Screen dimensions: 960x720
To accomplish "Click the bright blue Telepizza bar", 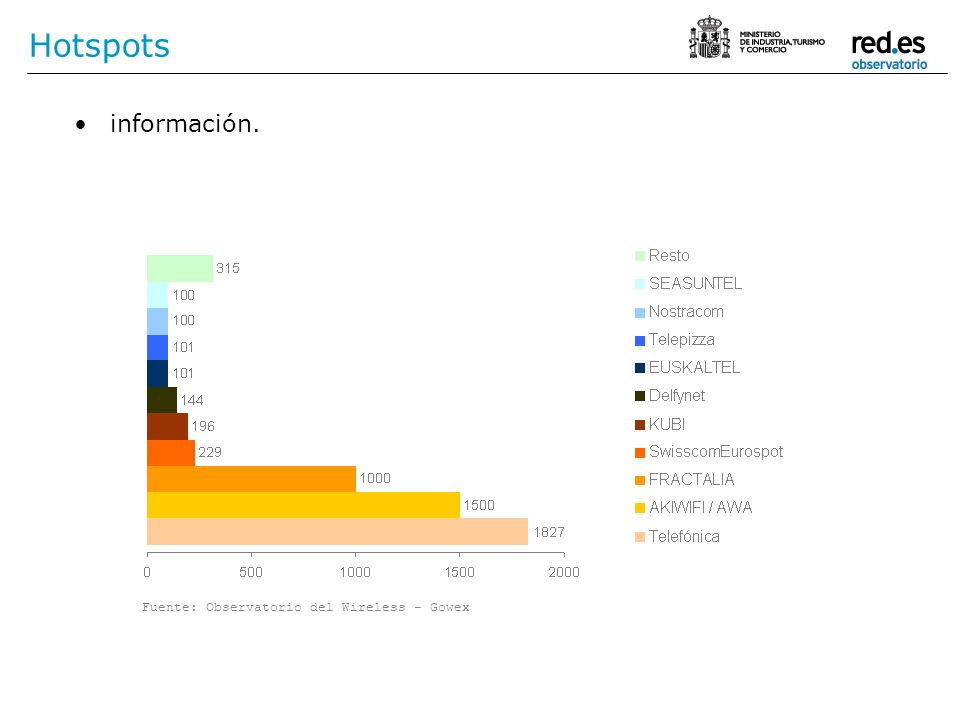I will click(x=157, y=347).
